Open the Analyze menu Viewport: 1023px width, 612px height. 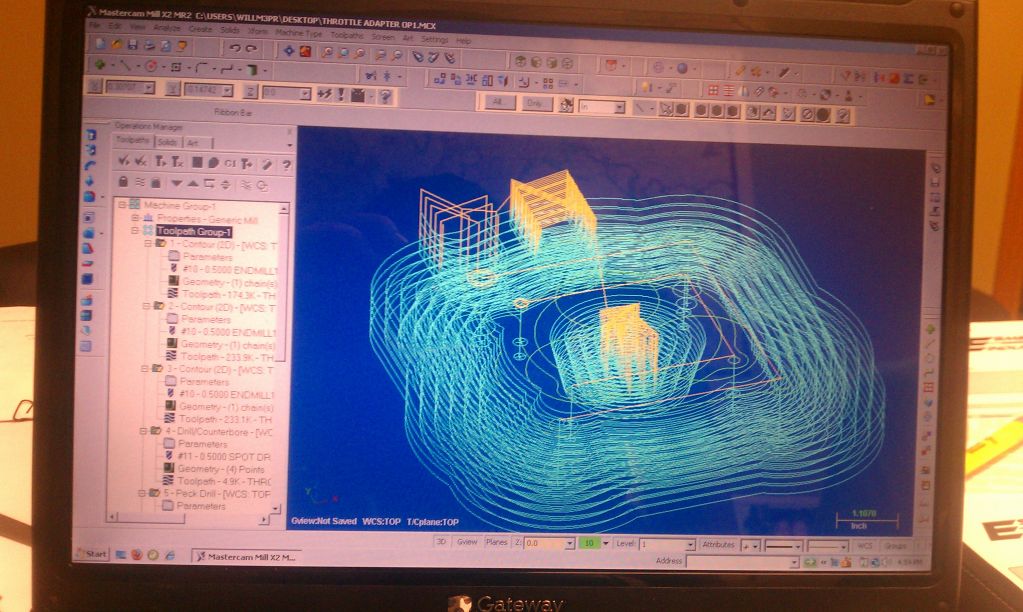tap(166, 27)
